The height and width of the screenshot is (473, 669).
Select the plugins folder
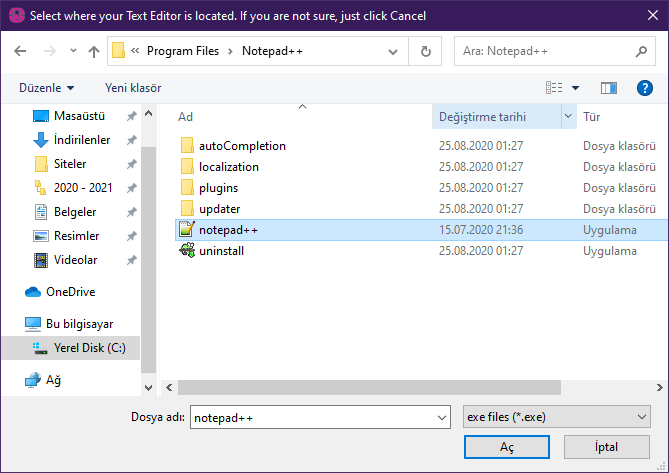tap(218, 188)
